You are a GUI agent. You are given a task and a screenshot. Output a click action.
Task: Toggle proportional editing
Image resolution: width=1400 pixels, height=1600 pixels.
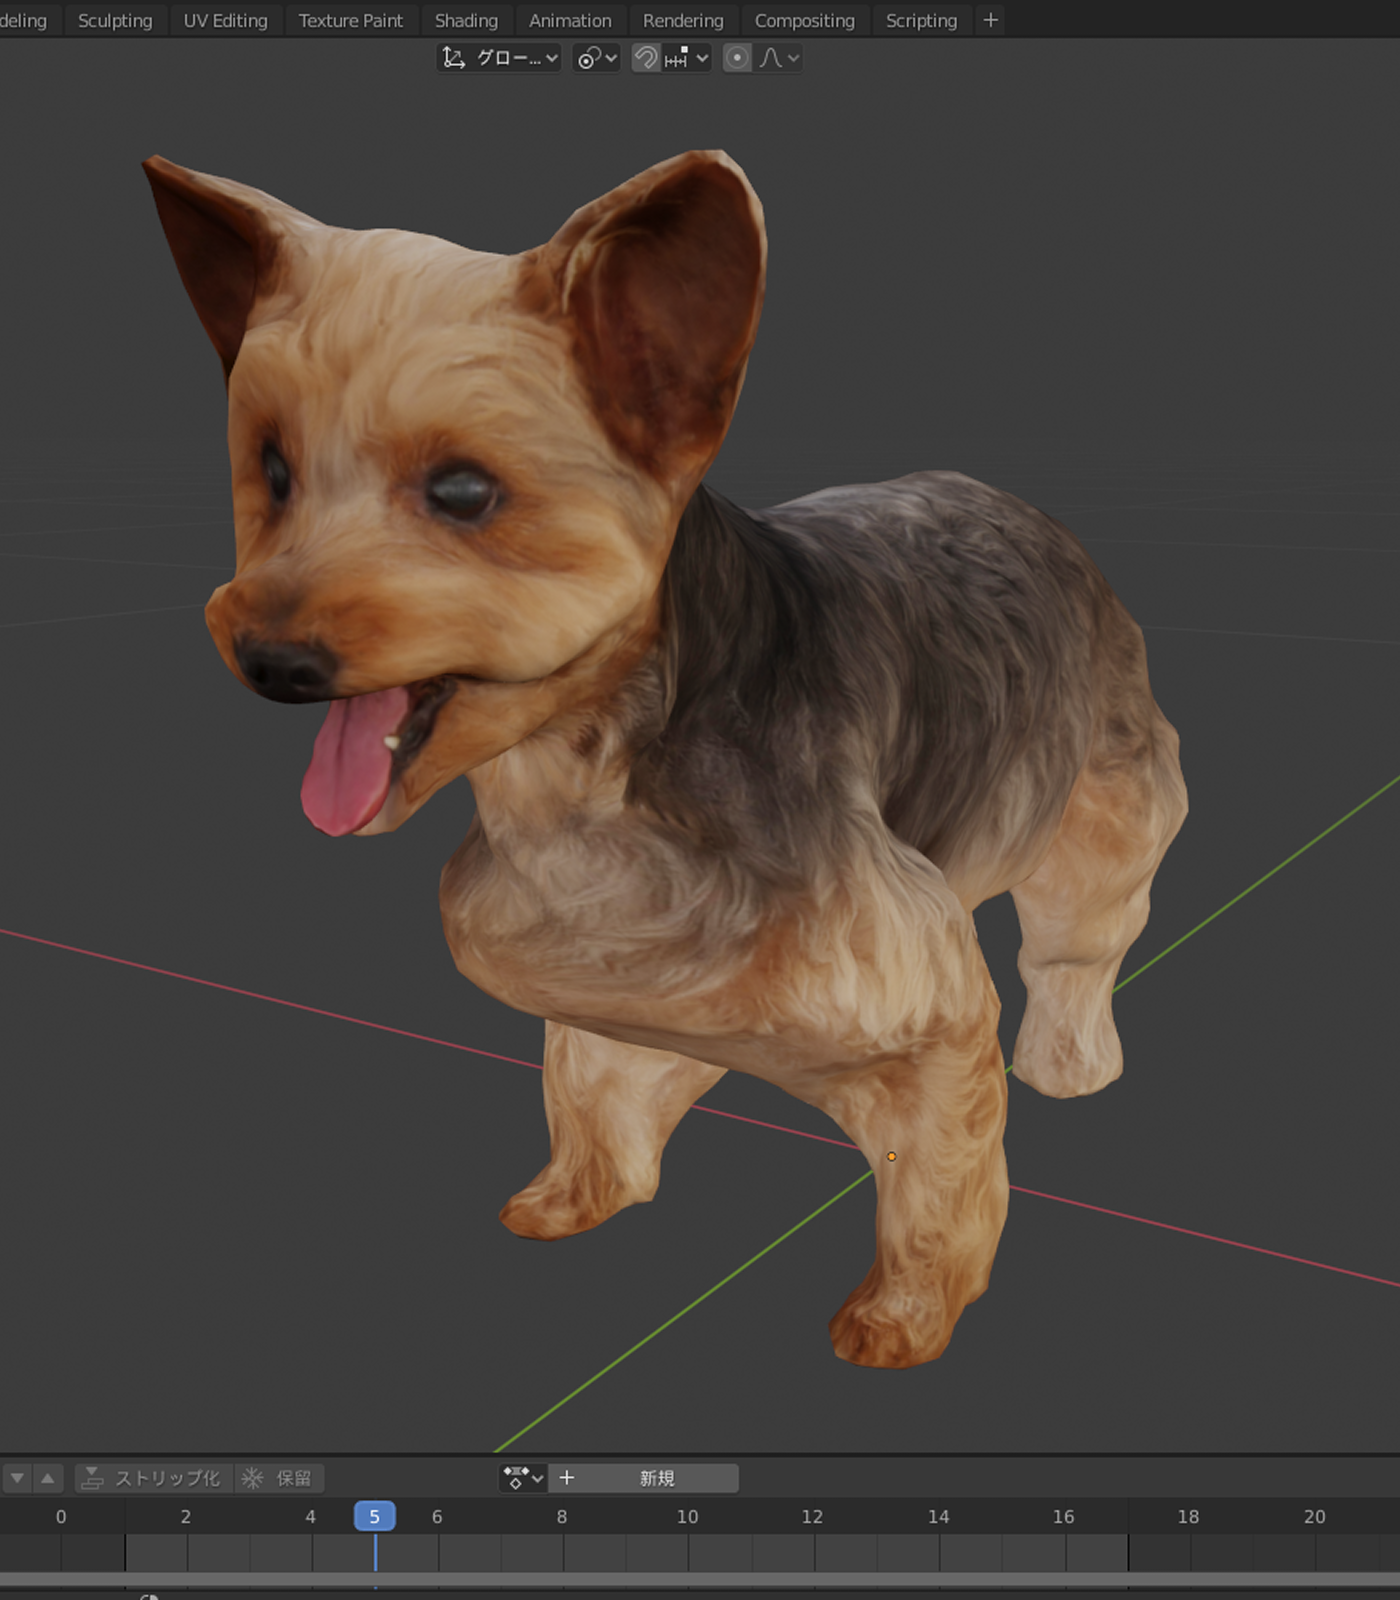click(x=737, y=58)
